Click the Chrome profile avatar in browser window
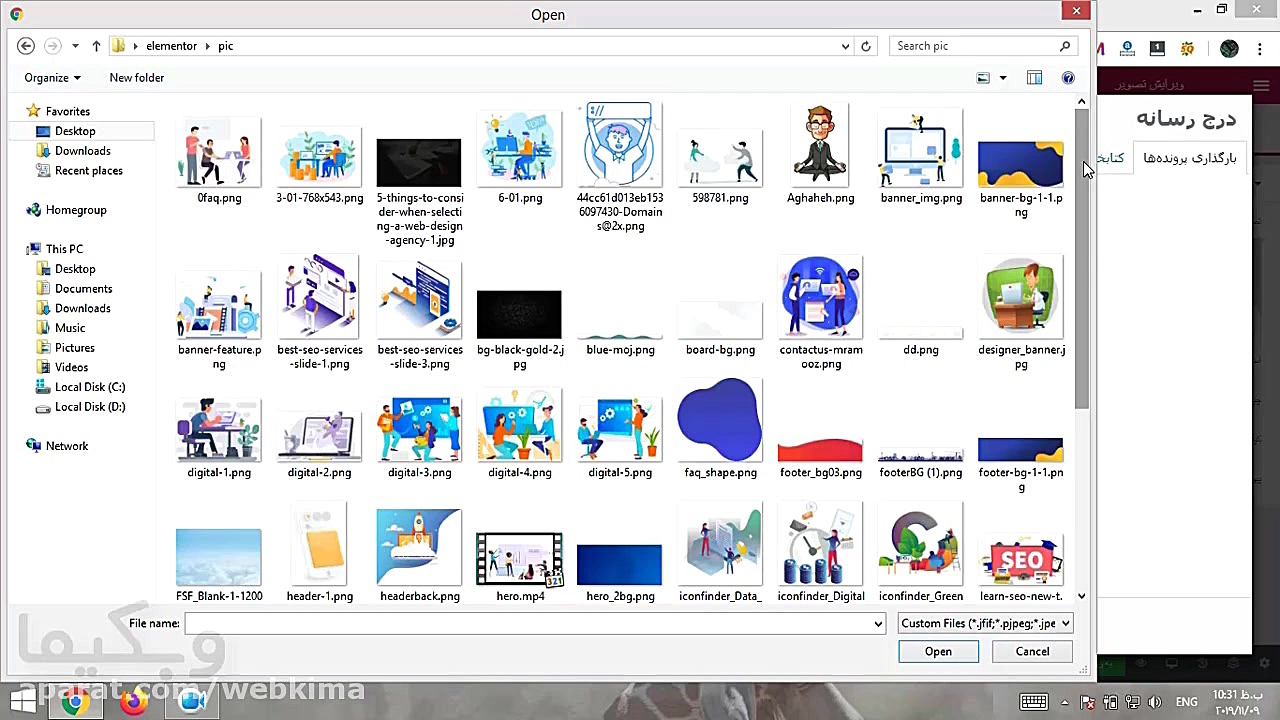The image size is (1280, 720). click(1229, 49)
